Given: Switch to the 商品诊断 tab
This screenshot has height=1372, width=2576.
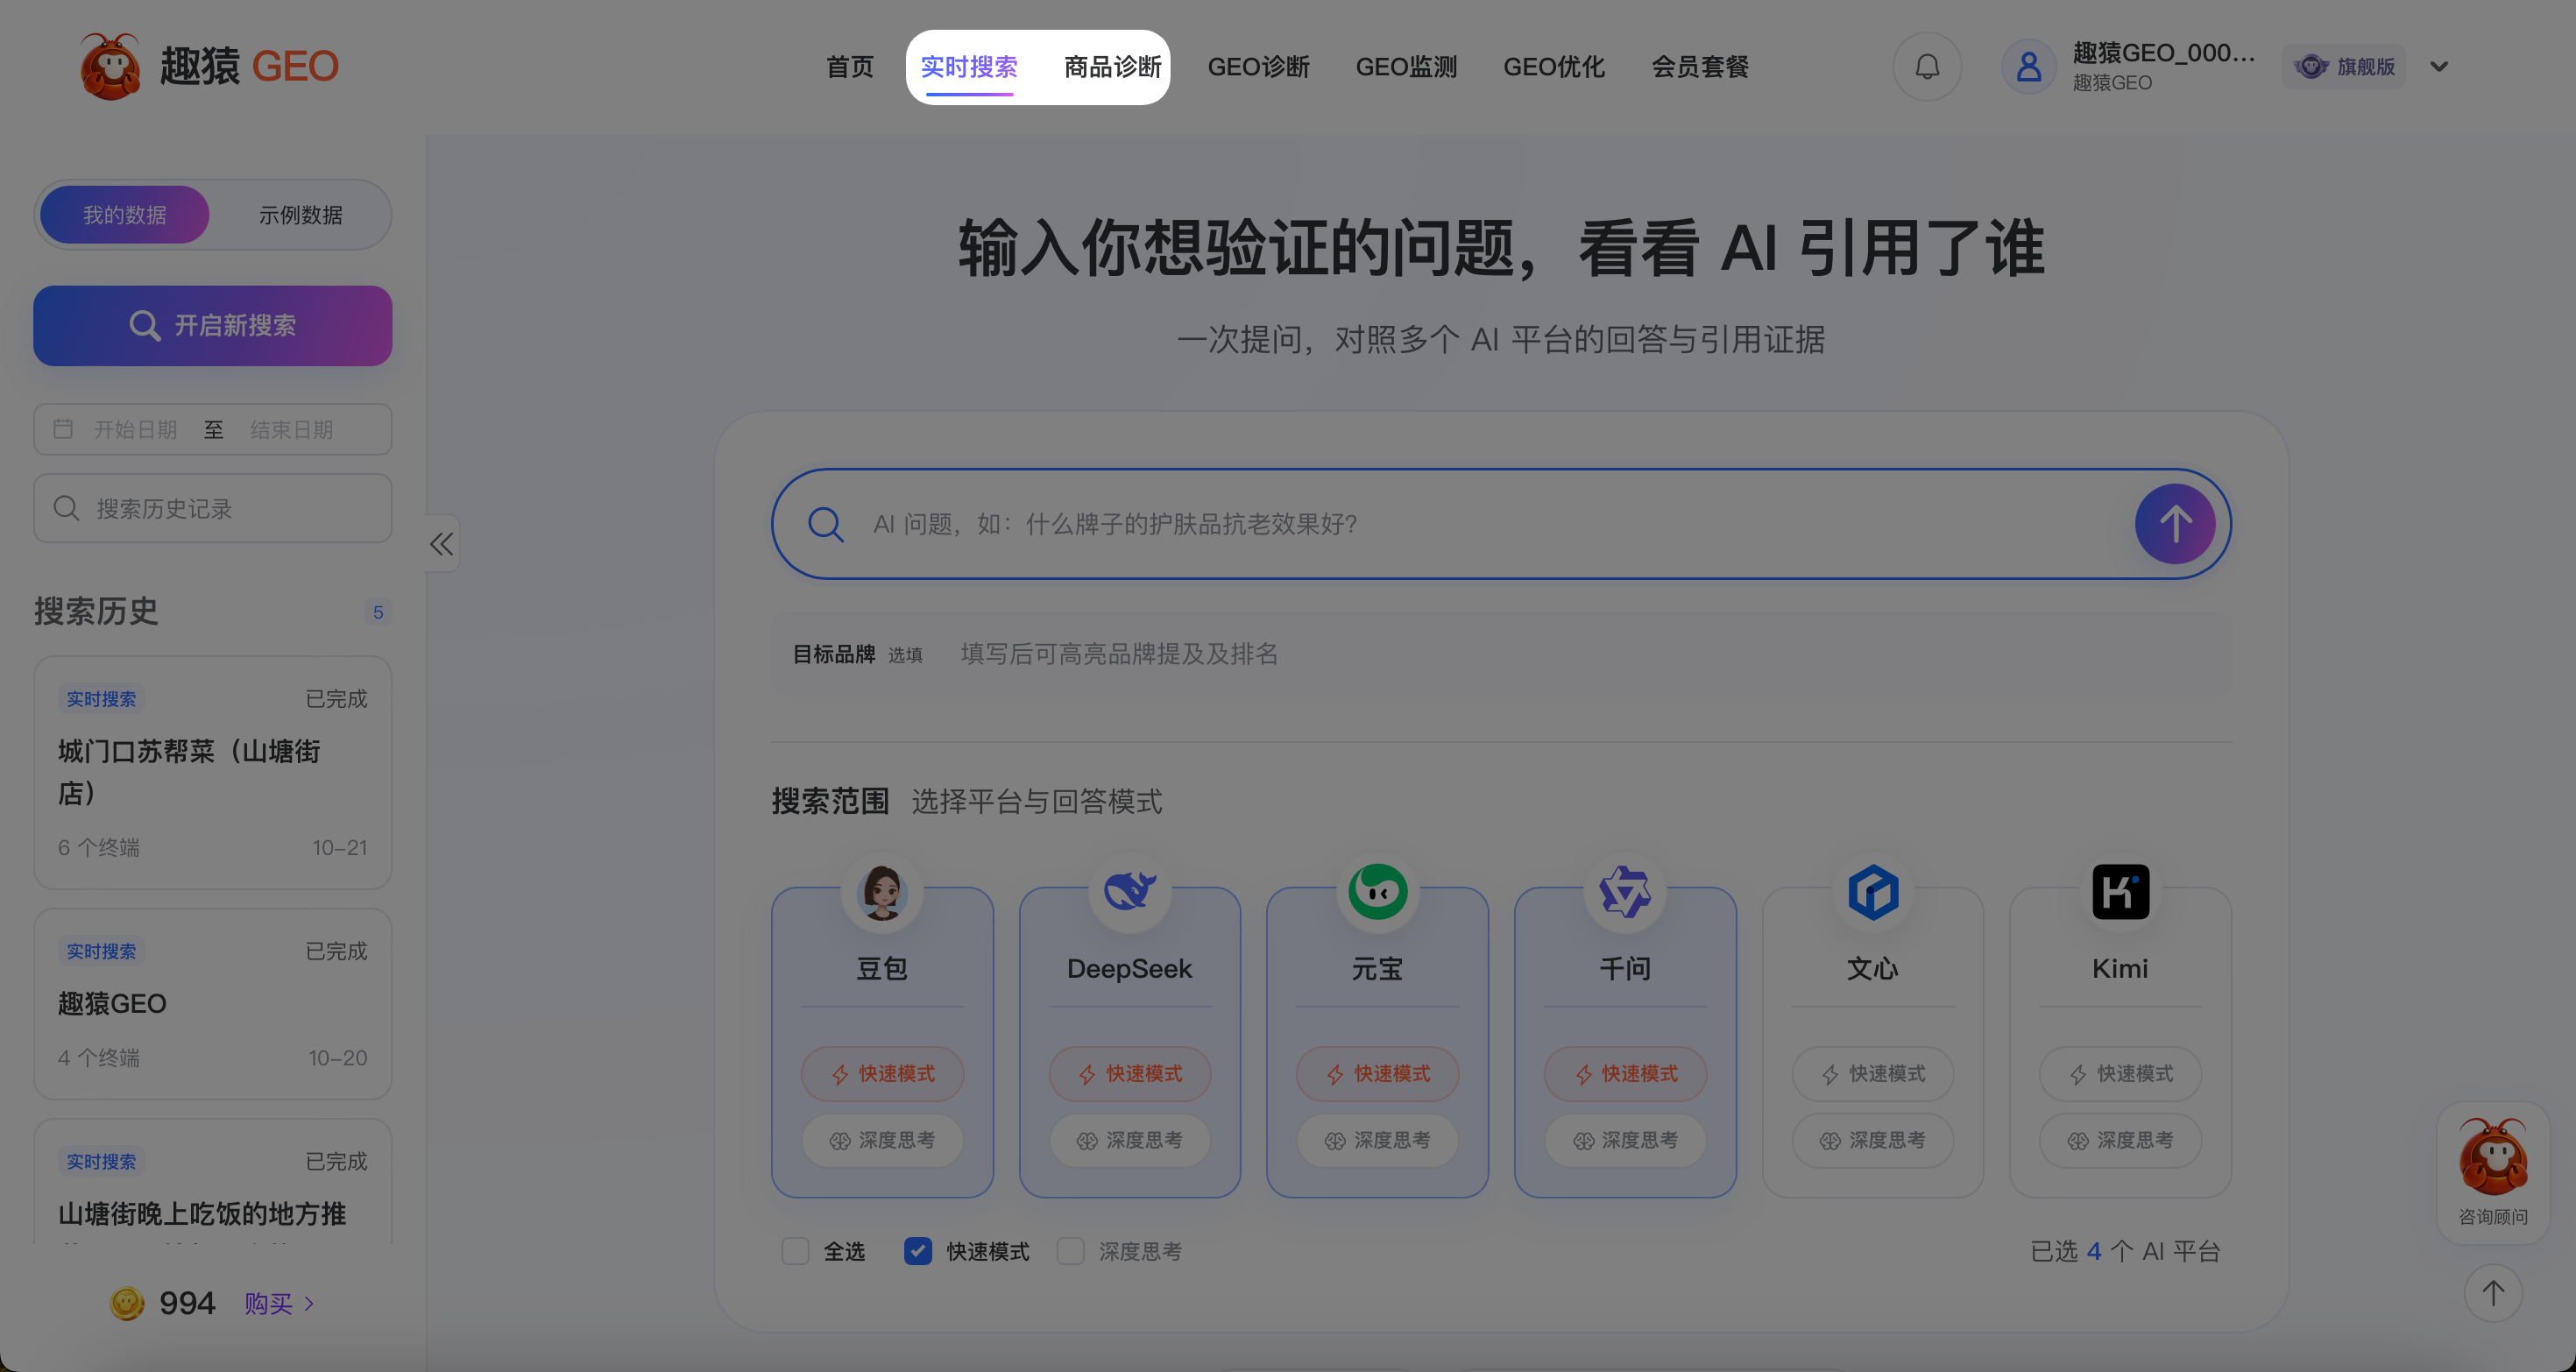Looking at the screenshot, I should pyautogui.click(x=1112, y=67).
